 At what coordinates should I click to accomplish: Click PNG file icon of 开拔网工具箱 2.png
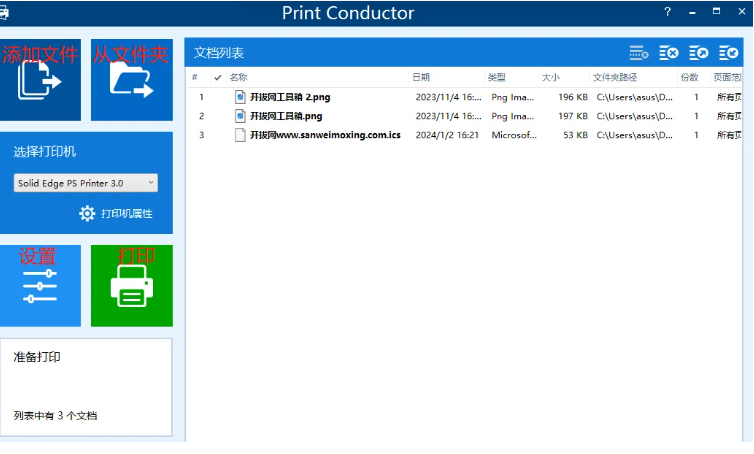(240, 97)
